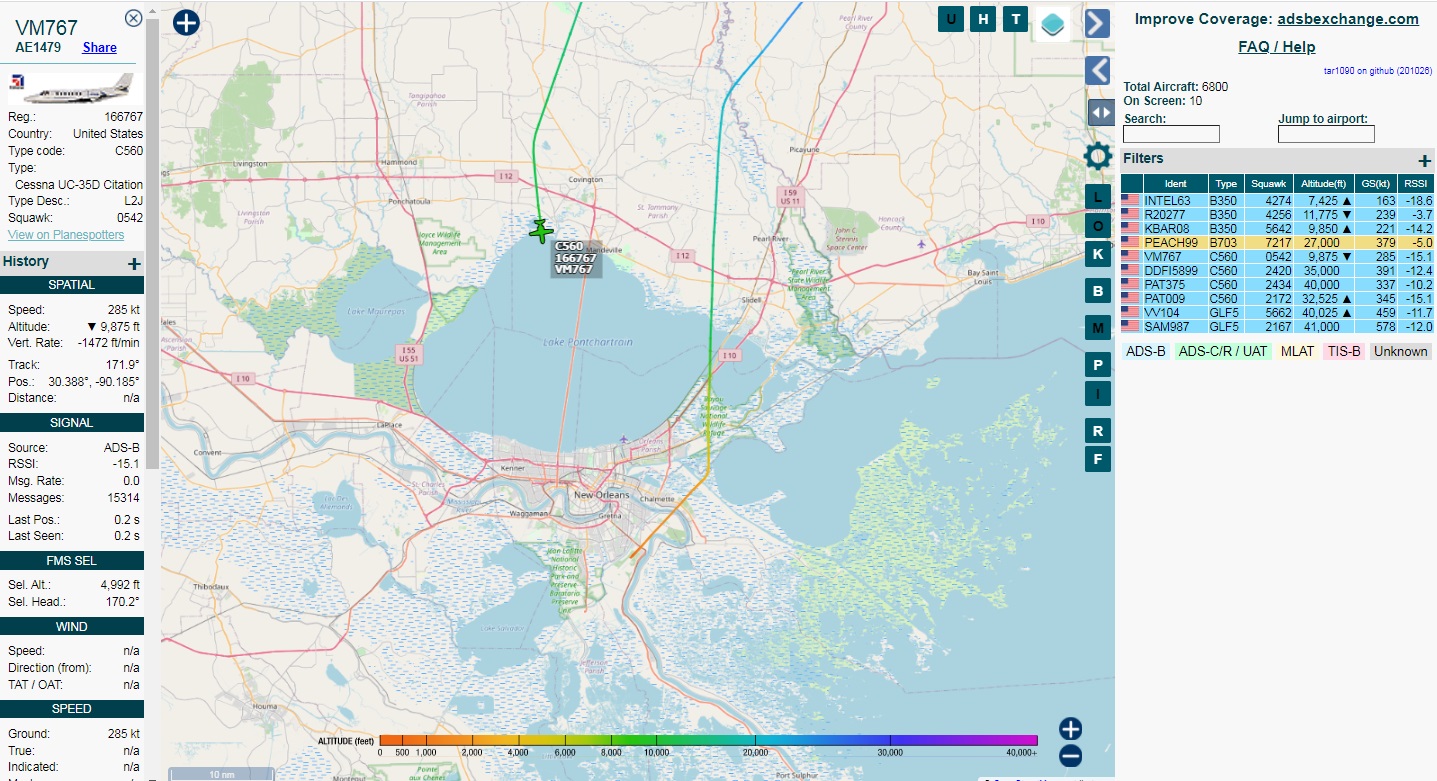Click the ADS-C/R / UAT legend label

pos(1223,351)
